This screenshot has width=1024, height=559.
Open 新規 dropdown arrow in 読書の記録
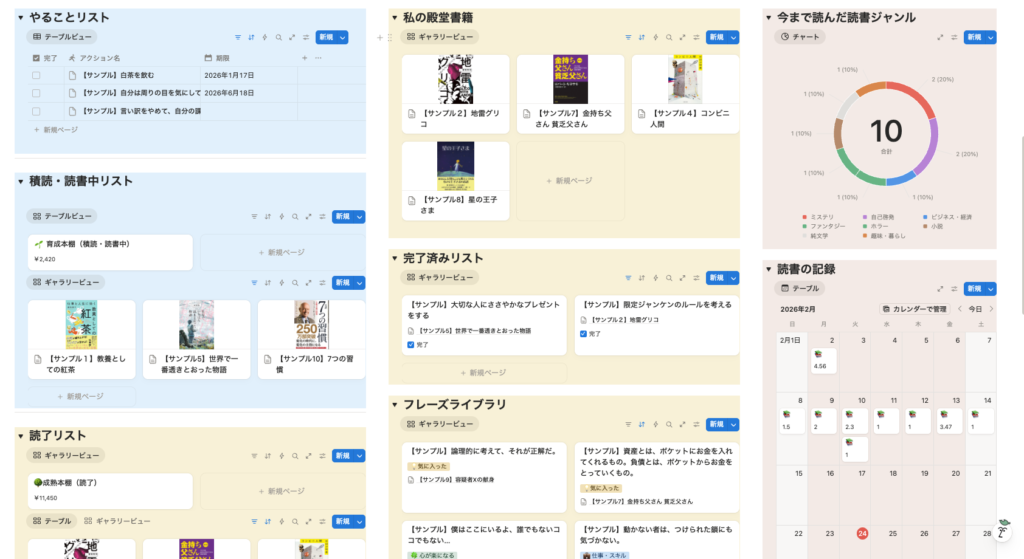coord(989,288)
